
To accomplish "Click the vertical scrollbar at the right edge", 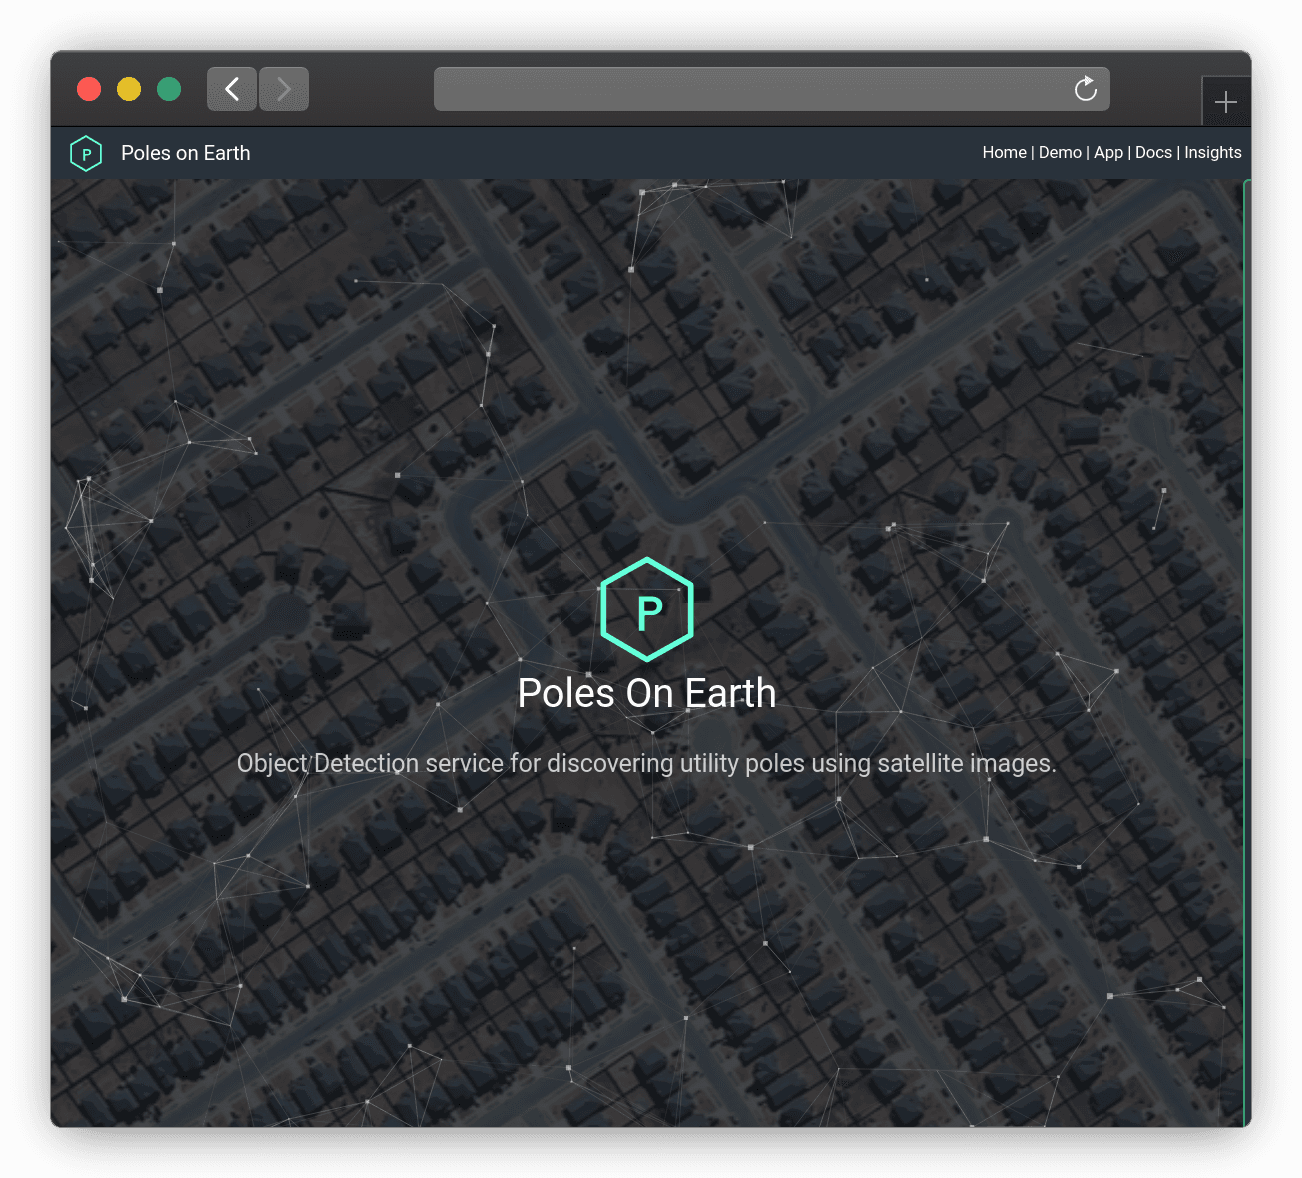I will [1246, 470].
